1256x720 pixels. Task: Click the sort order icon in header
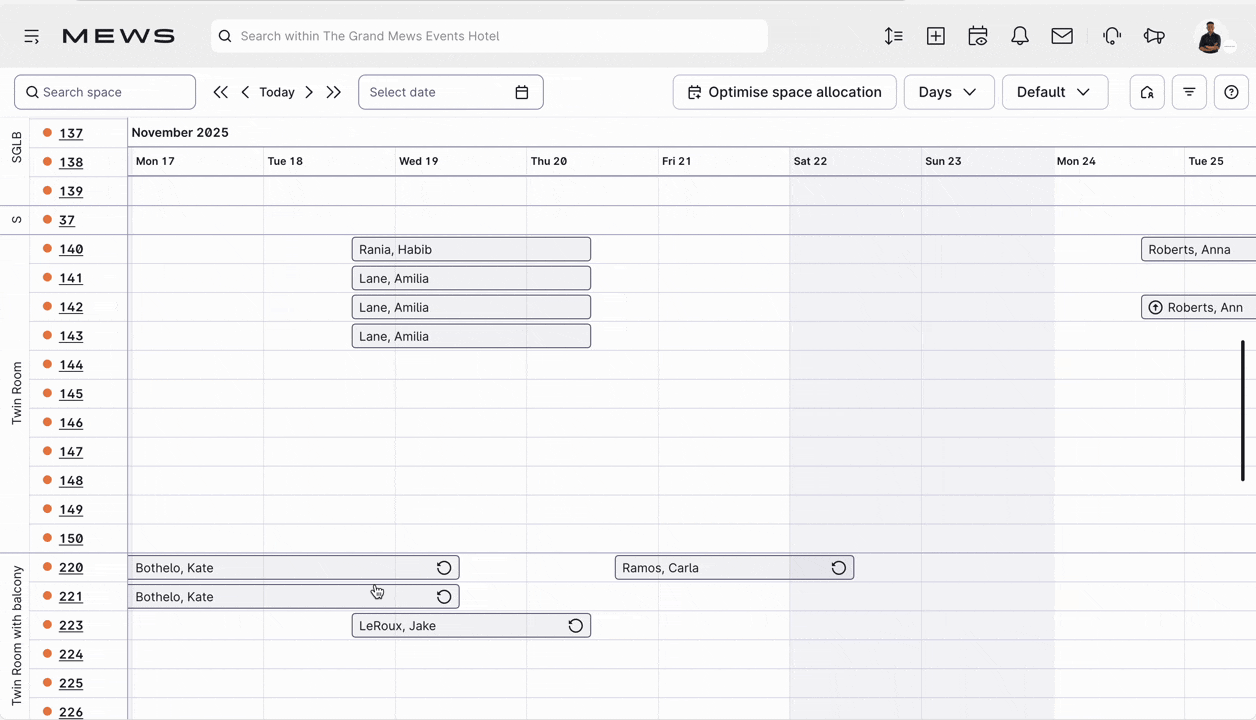[x=893, y=36]
